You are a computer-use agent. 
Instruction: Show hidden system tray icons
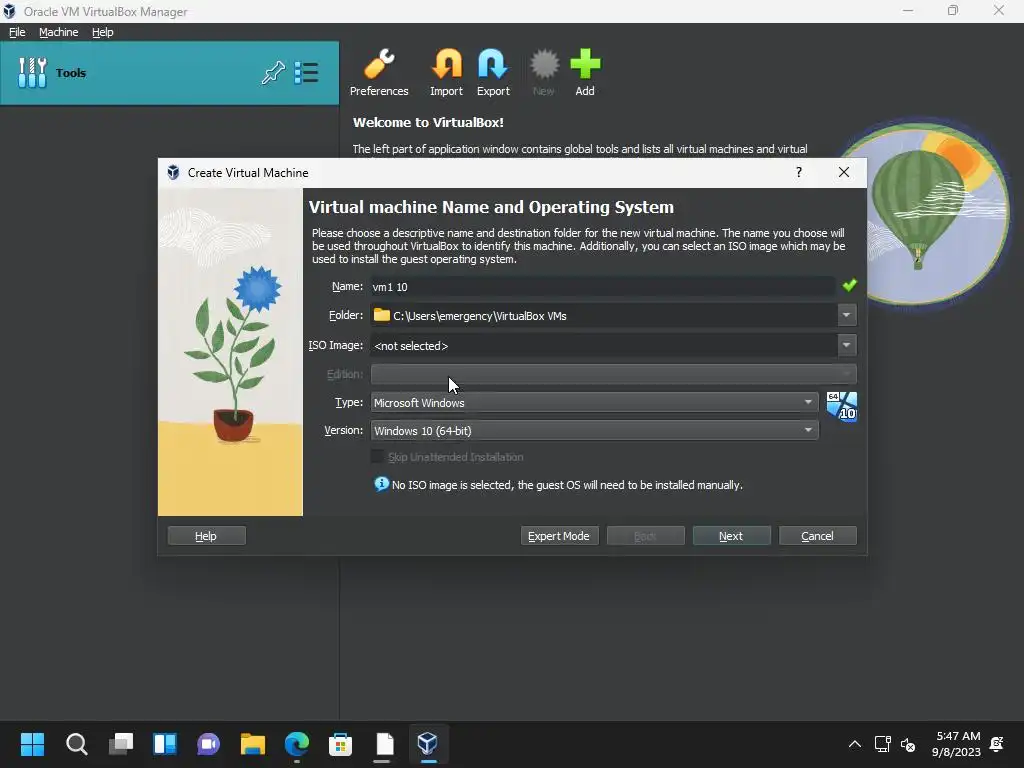coord(854,744)
